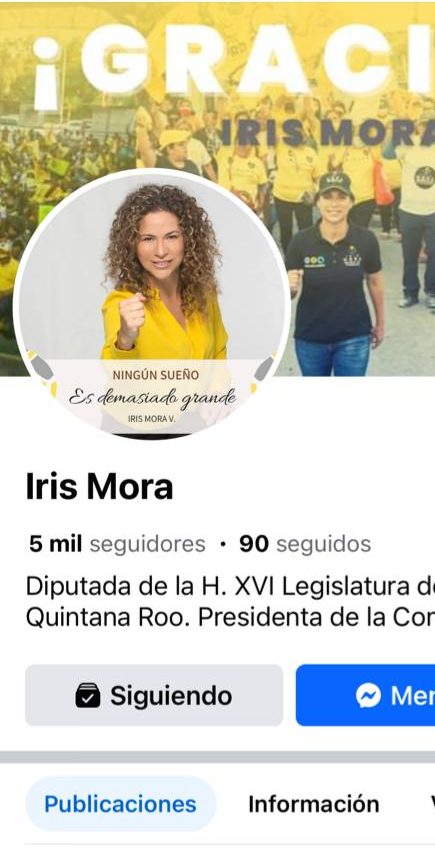Click the Quintana Roo bio line
Image resolution: width=435 pixels, height=853 pixels.
pos(230,619)
